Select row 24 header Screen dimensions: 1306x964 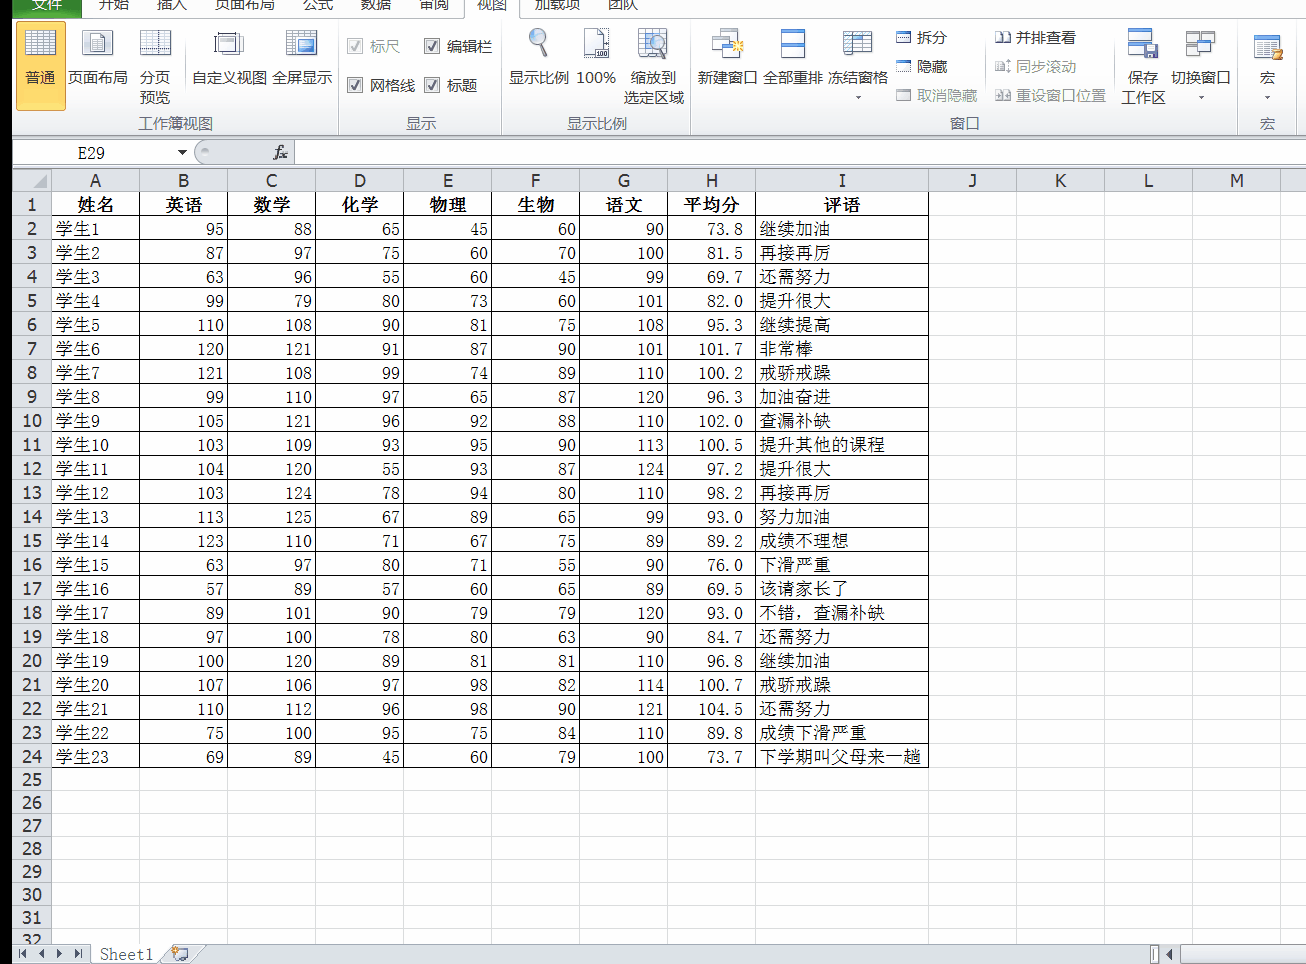pos(32,757)
